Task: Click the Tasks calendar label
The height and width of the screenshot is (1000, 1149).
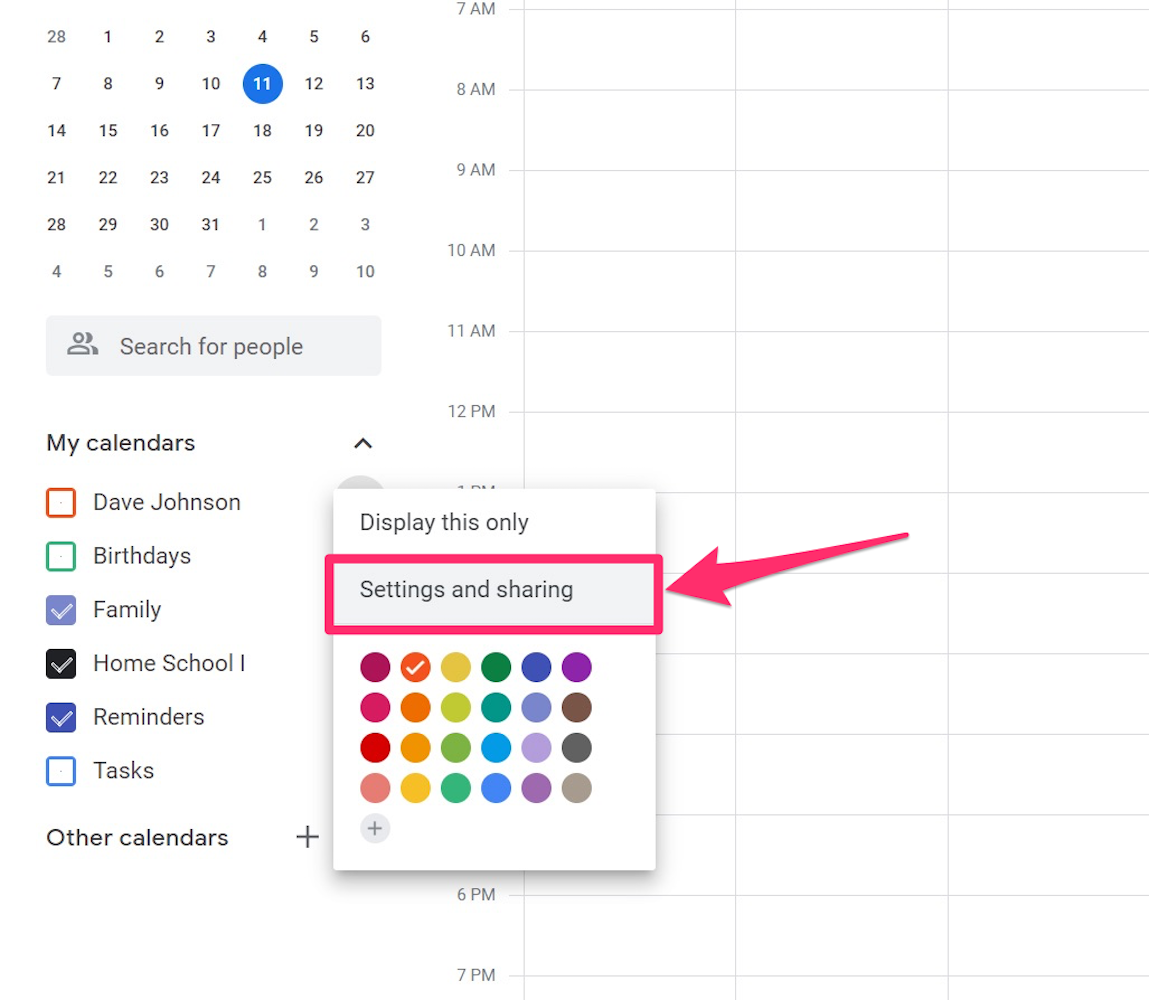Action: pos(124,771)
